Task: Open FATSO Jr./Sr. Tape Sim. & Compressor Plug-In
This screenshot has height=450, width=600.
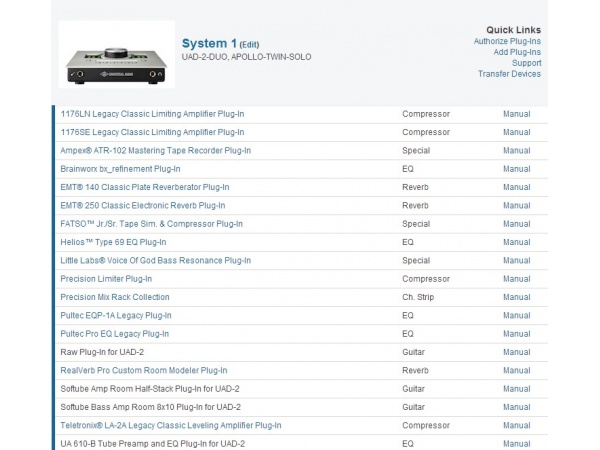Action: point(152,224)
